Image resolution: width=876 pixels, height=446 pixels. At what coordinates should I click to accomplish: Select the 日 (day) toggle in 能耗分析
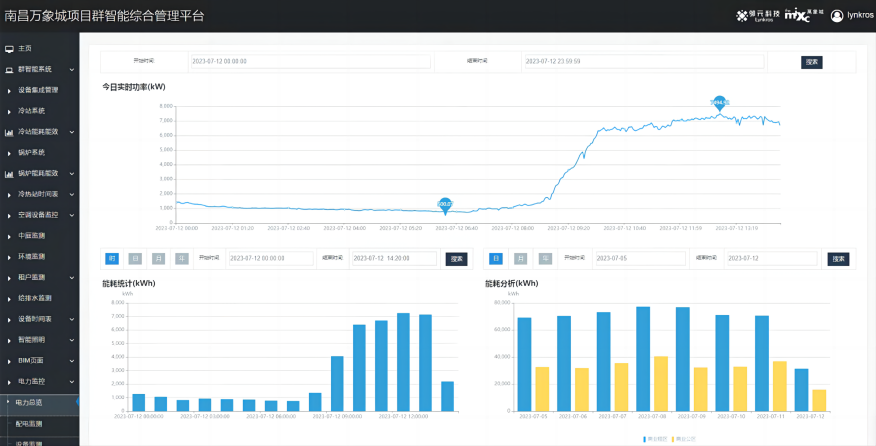(496, 258)
